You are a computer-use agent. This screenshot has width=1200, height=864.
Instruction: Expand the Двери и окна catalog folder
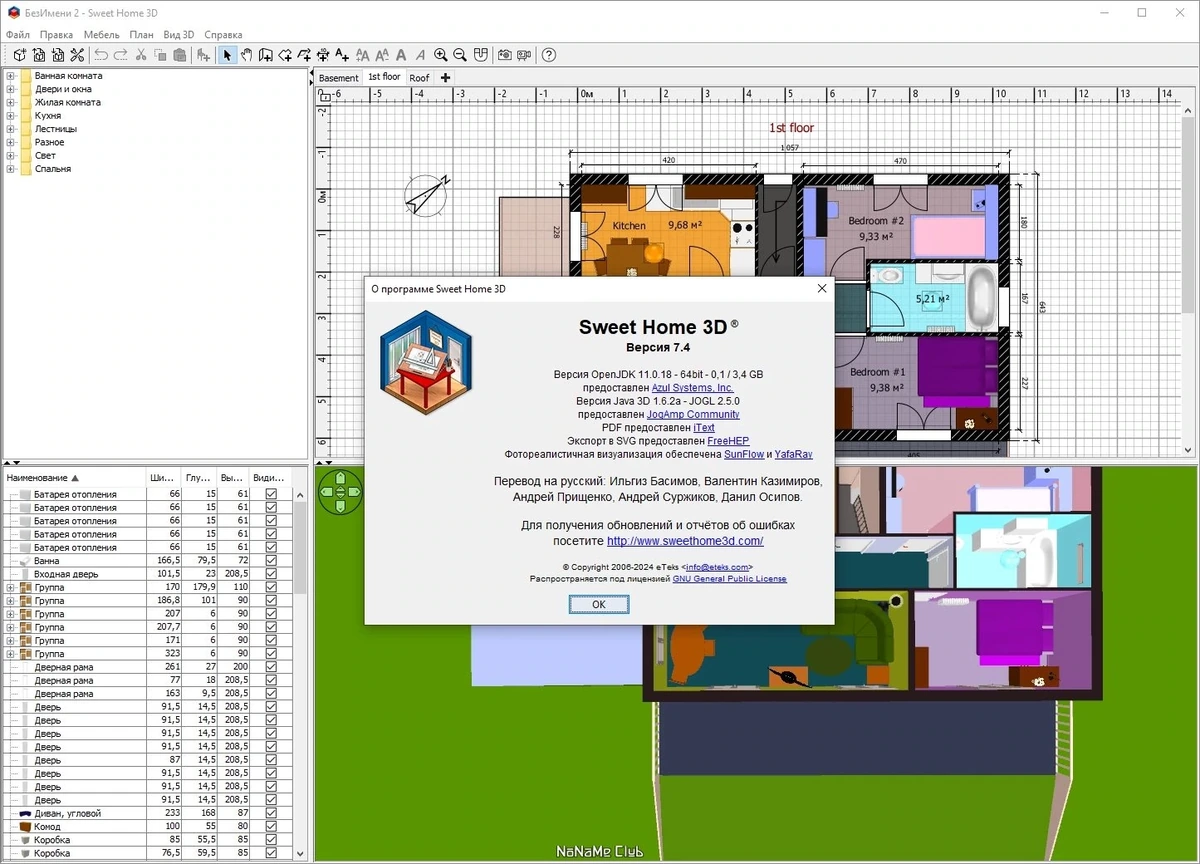click(11, 89)
